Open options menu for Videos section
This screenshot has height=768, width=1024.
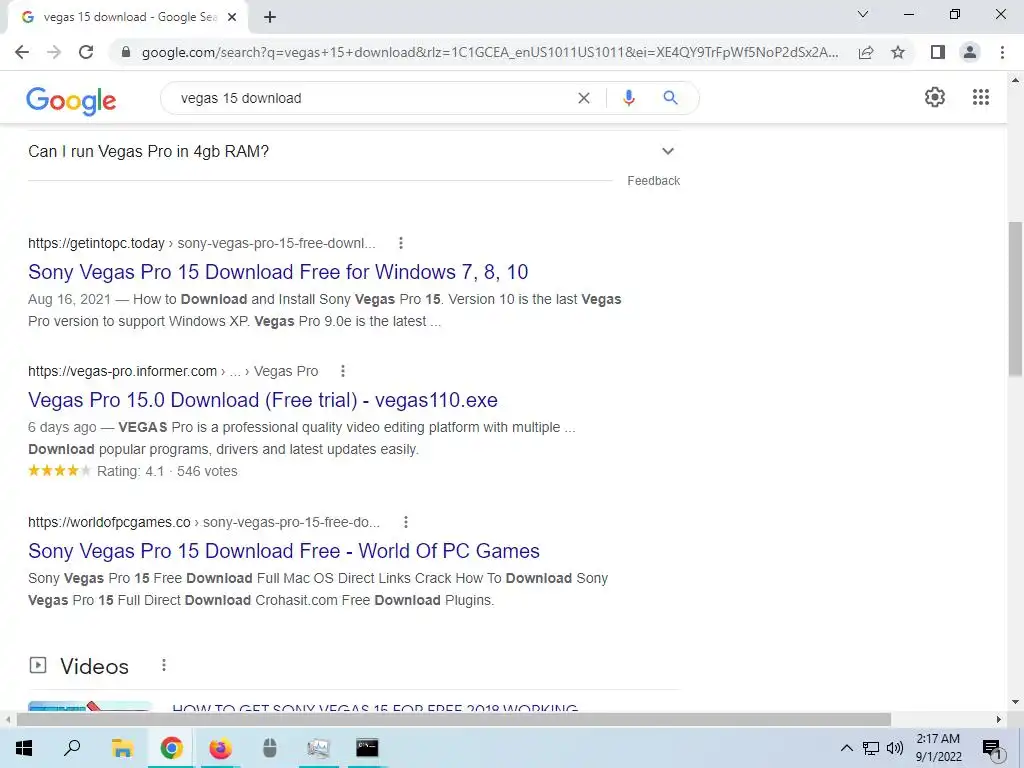[164, 665]
